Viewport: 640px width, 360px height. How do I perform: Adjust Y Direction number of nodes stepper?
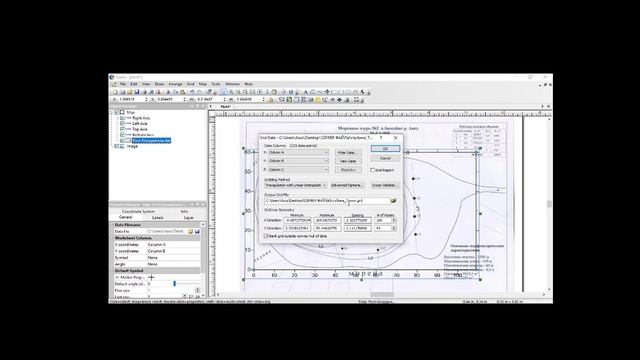point(393,228)
